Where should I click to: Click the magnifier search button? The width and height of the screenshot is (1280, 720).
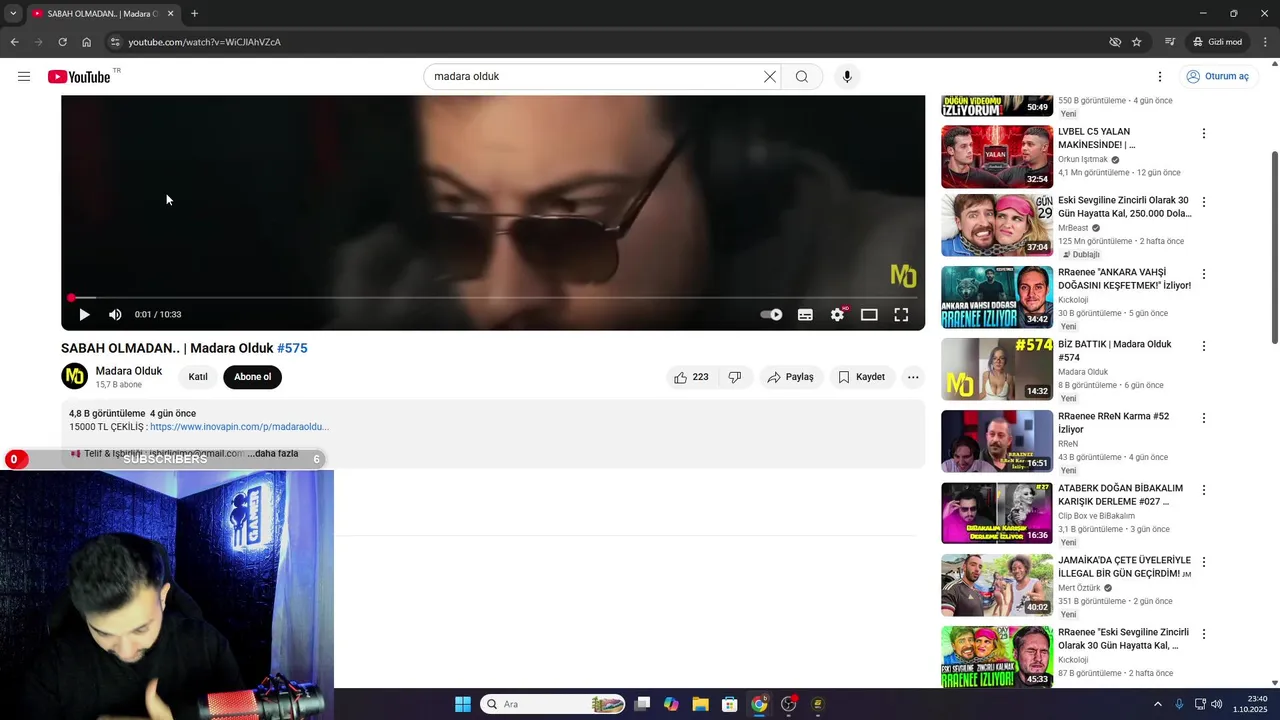pyautogui.click(x=802, y=77)
